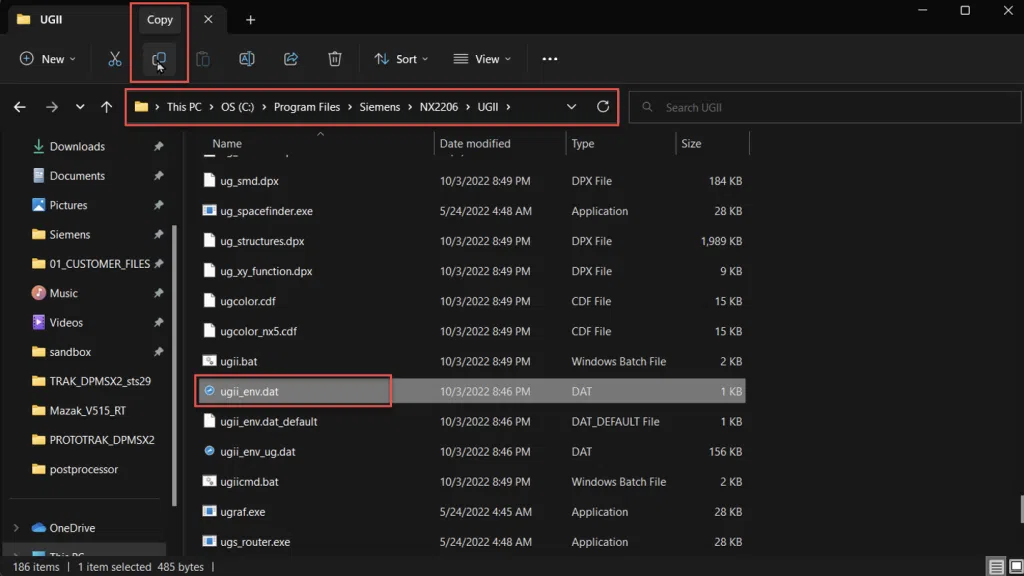Image resolution: width=1024 pixels, height=576 pixels.
Task: Open Downloads in navigation pane
Action: point(77,146)
